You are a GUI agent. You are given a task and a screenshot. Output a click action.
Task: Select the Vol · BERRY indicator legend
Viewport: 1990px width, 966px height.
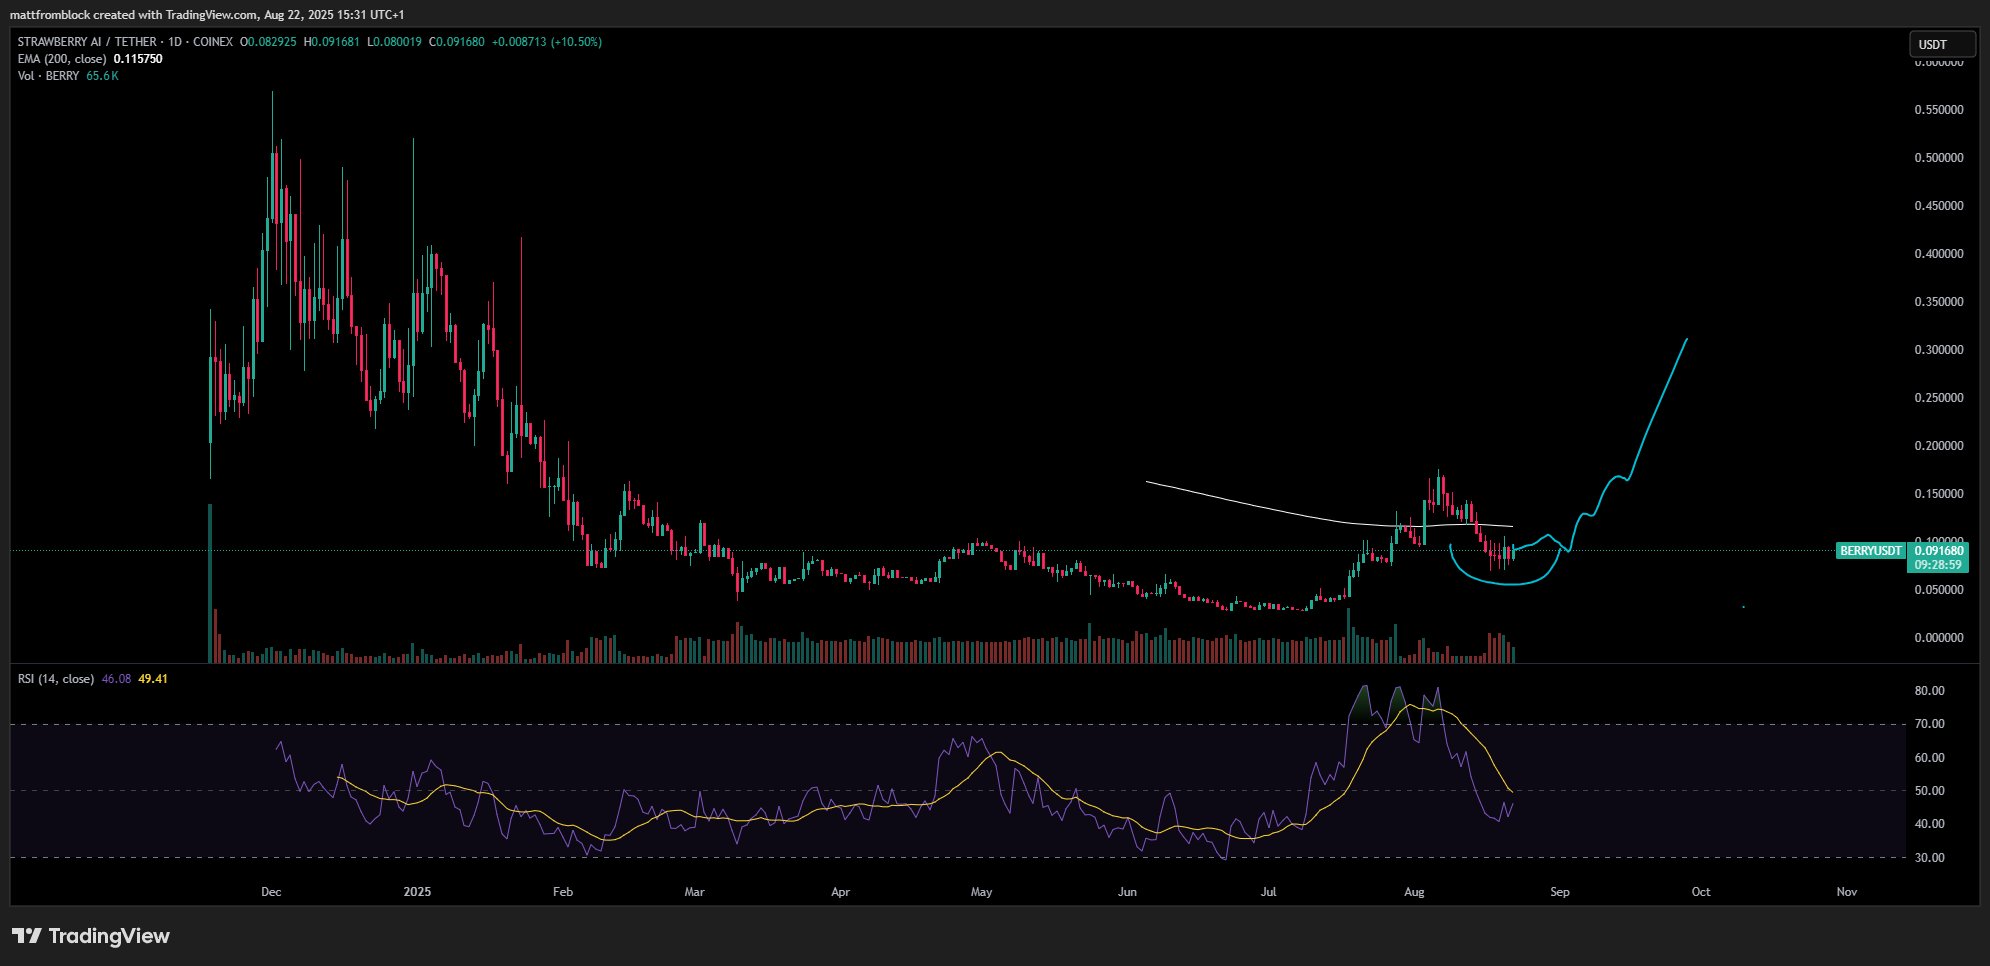(x=48, y=76)
